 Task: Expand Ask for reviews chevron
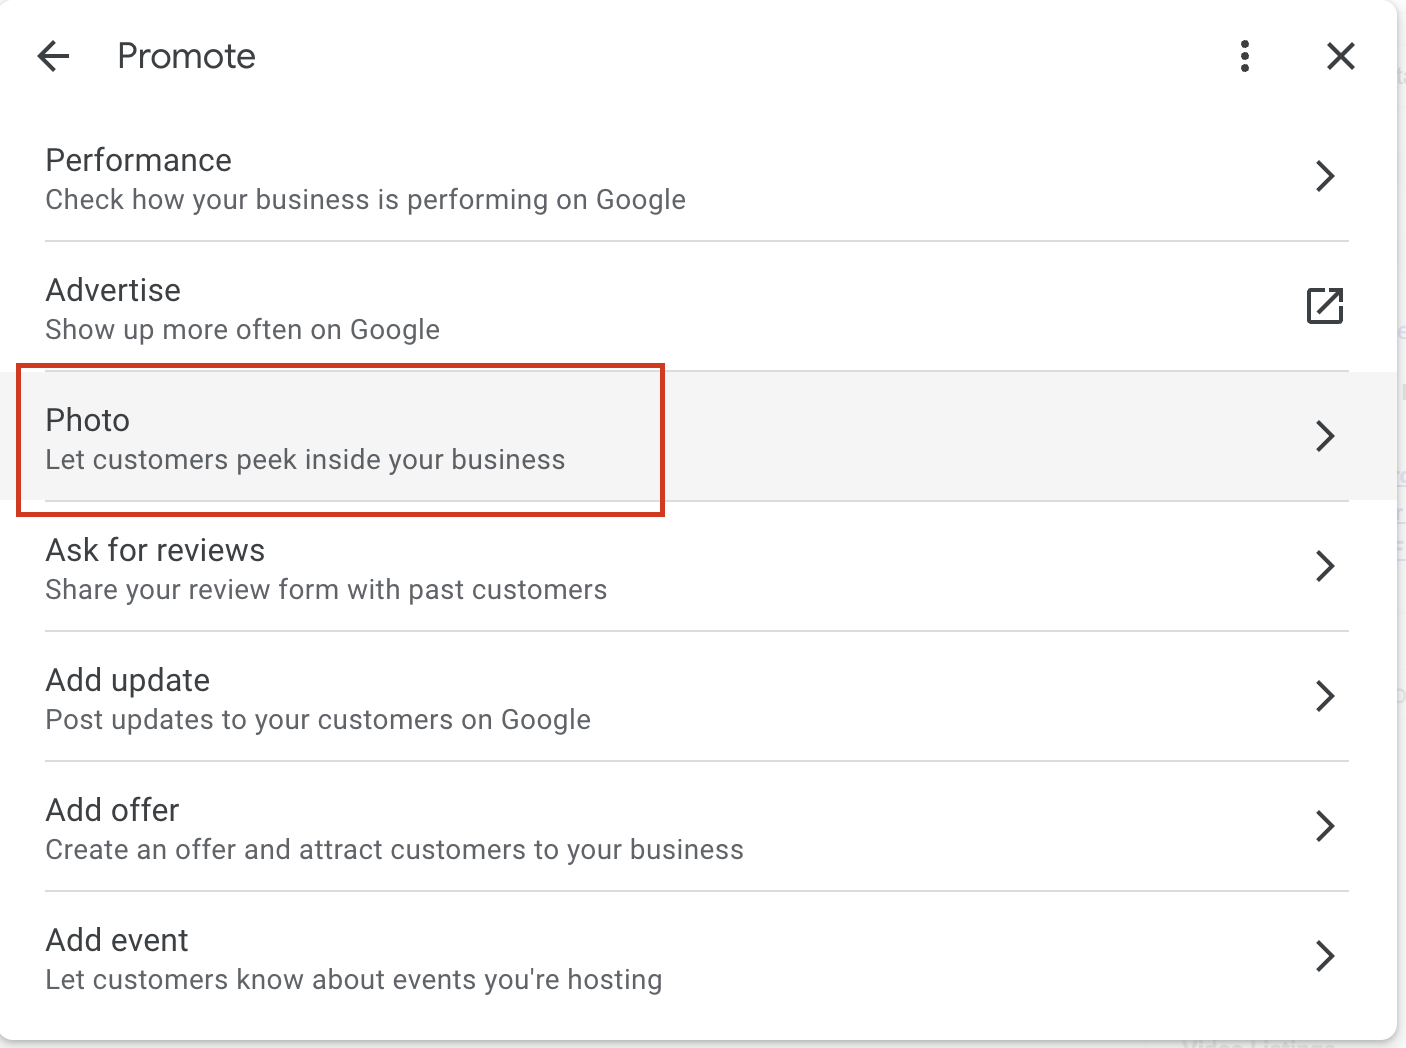[1325, 566]
